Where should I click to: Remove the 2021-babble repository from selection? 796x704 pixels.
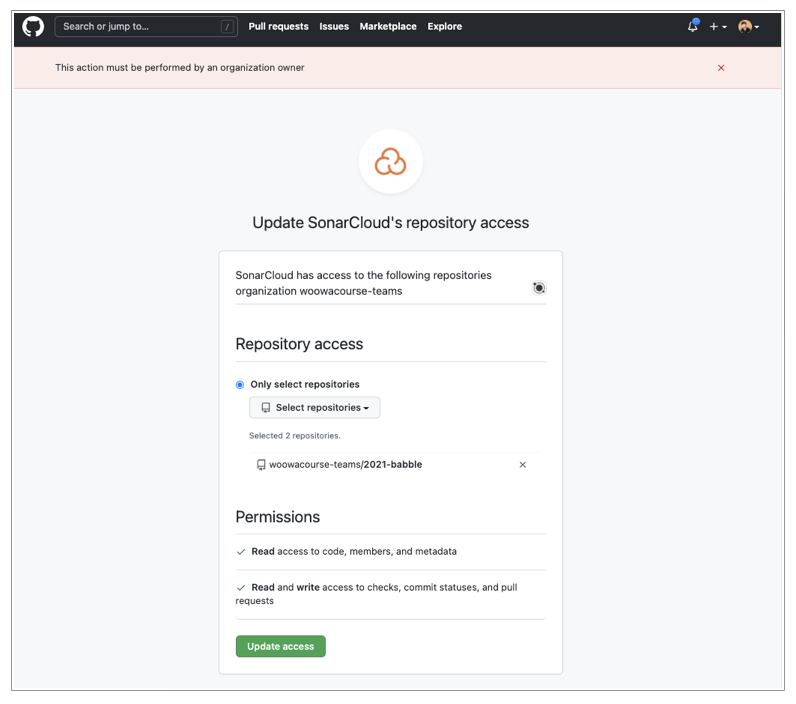[522, 464]
